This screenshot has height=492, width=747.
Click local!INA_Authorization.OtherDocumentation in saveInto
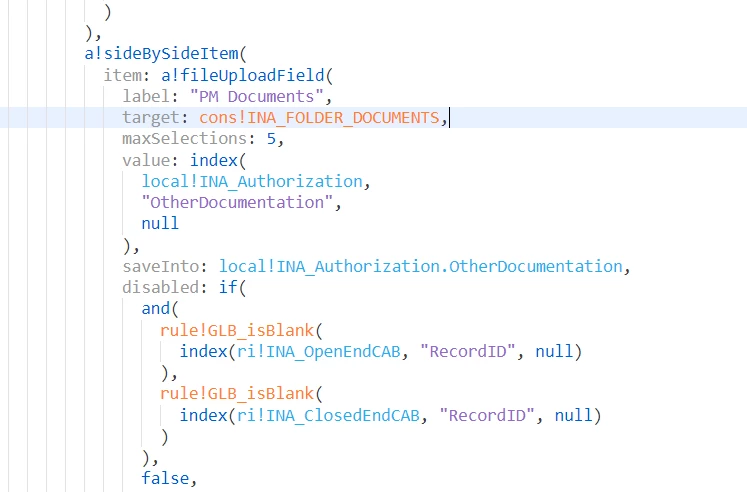tap(421, 266)
